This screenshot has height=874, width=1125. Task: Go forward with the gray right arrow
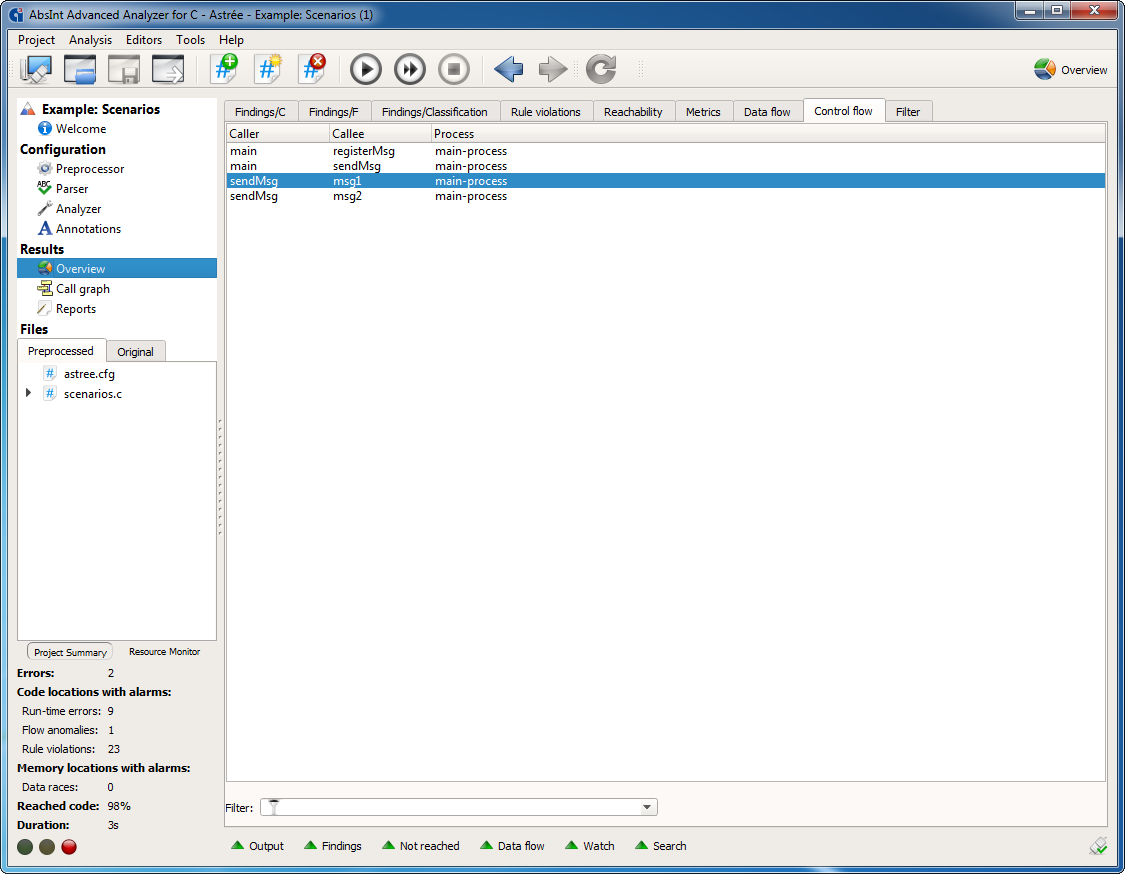552,70
